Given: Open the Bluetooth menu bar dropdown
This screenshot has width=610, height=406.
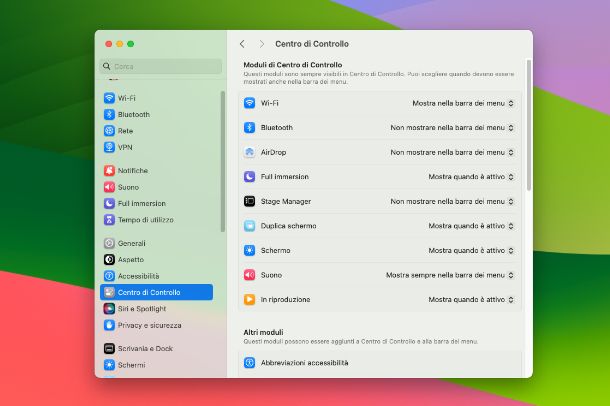Looking at the screenshot, I should pyautogui.click(x=452, y=128).
